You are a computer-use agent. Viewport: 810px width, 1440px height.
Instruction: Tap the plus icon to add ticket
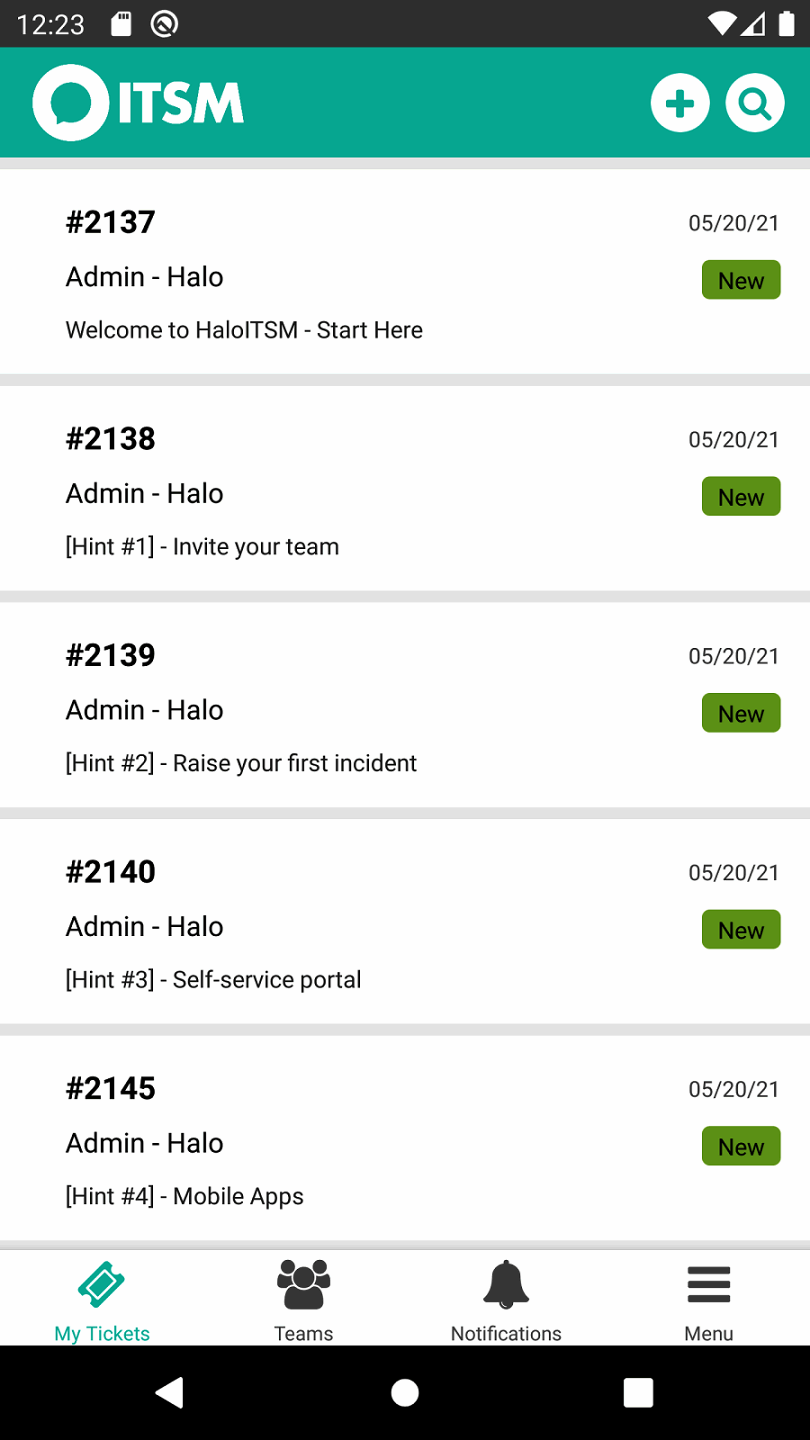click(680, 103)
